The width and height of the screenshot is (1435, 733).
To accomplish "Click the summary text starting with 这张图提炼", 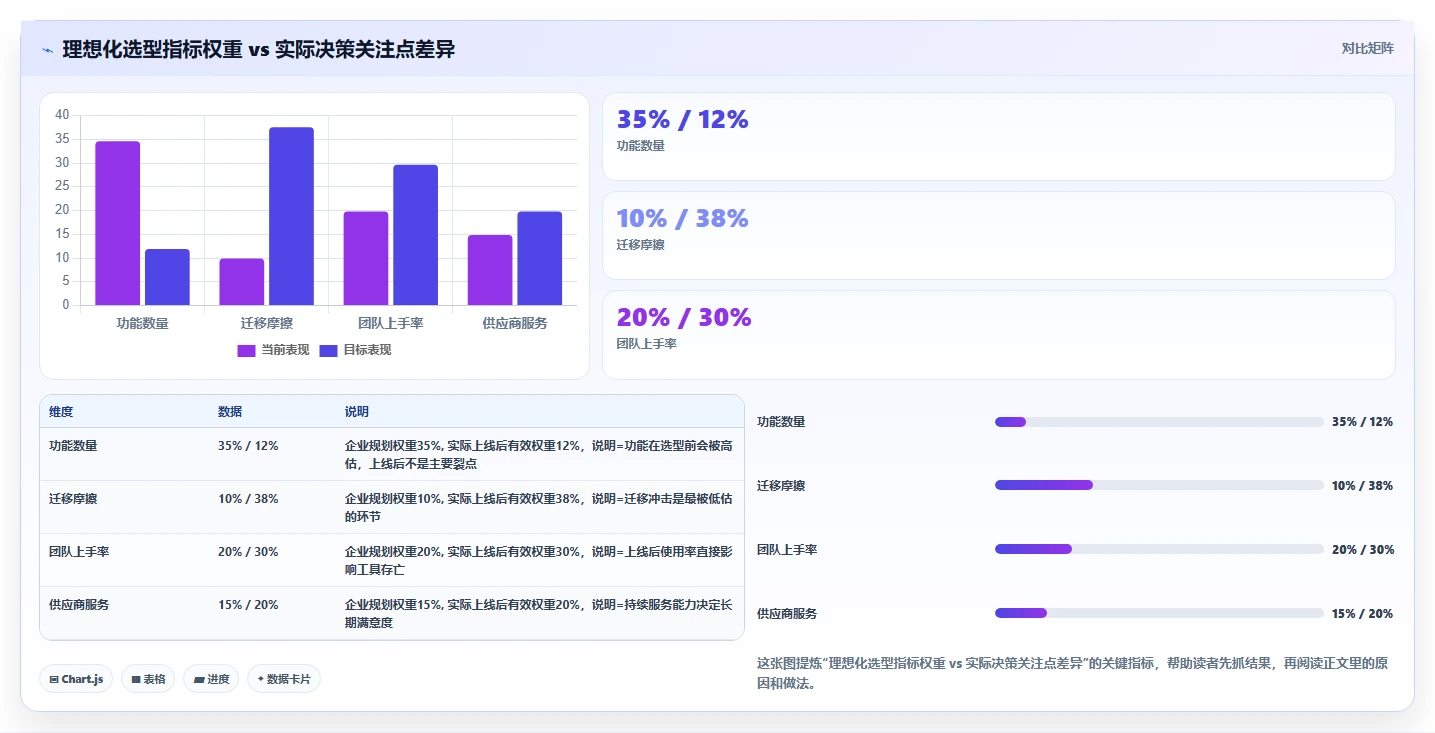I will 1072,674.
